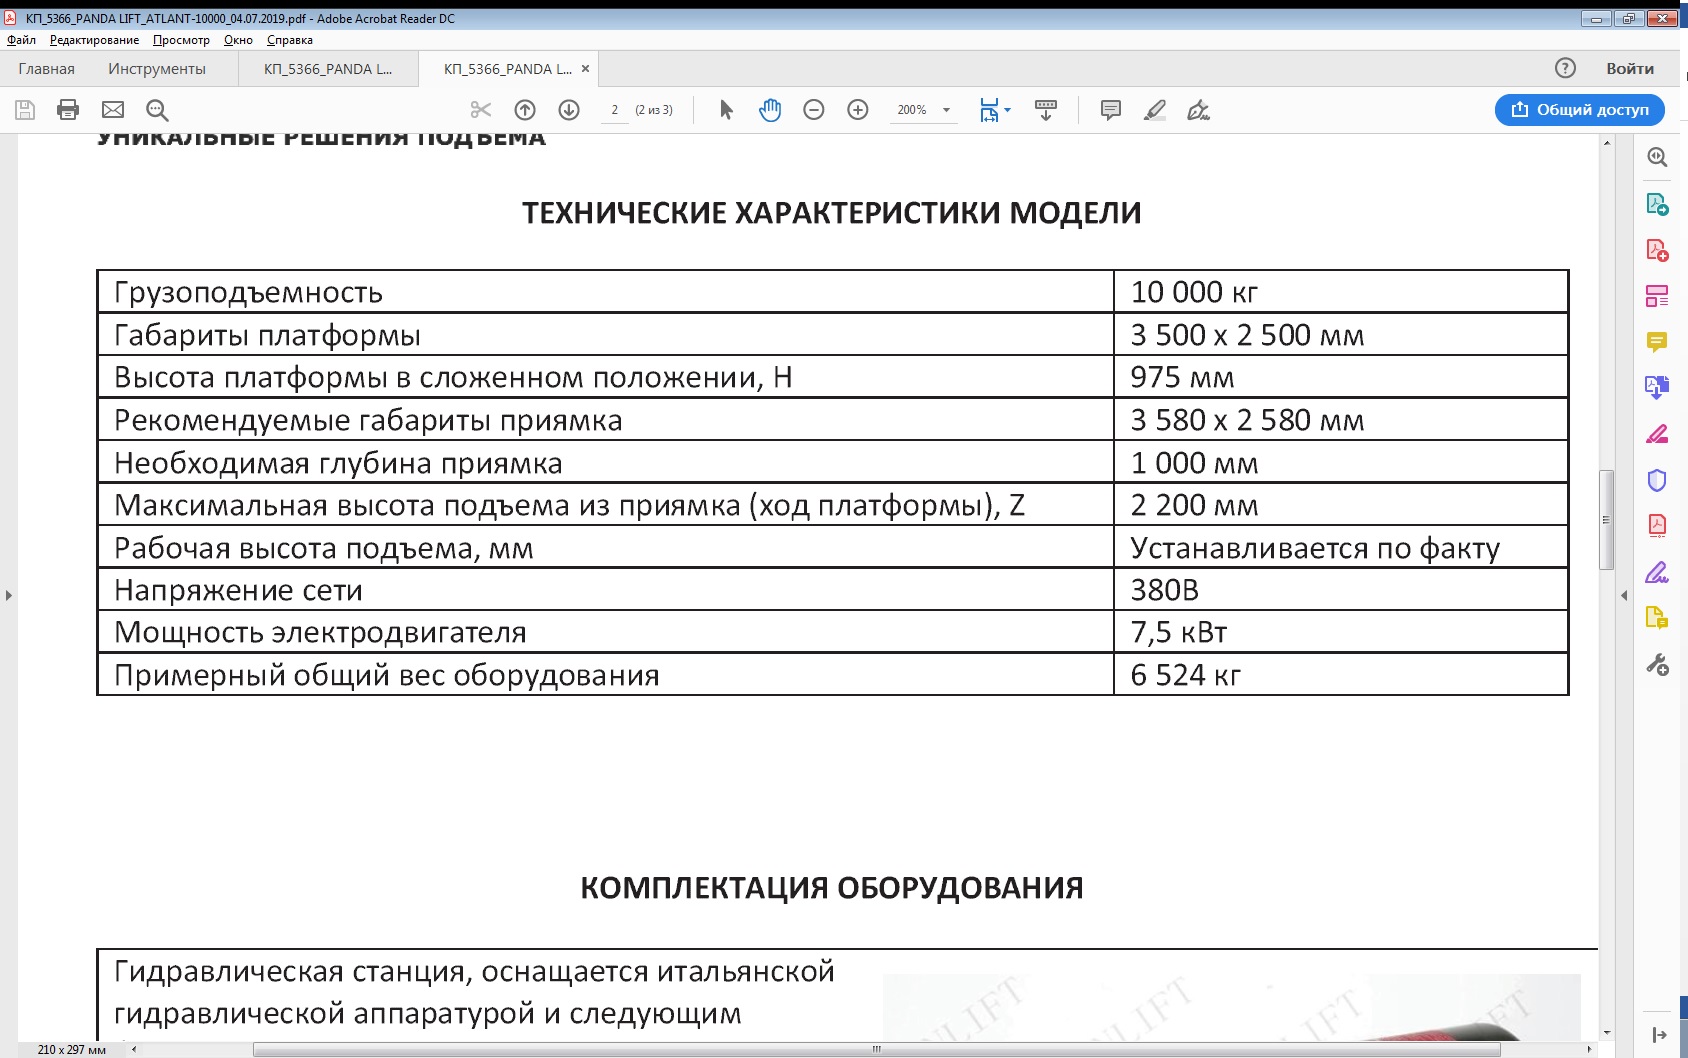Switch to the Инструменты tab
The height and width of the screenshot is (1058, 1688).
pyautogui.click(x=157, y=69)
